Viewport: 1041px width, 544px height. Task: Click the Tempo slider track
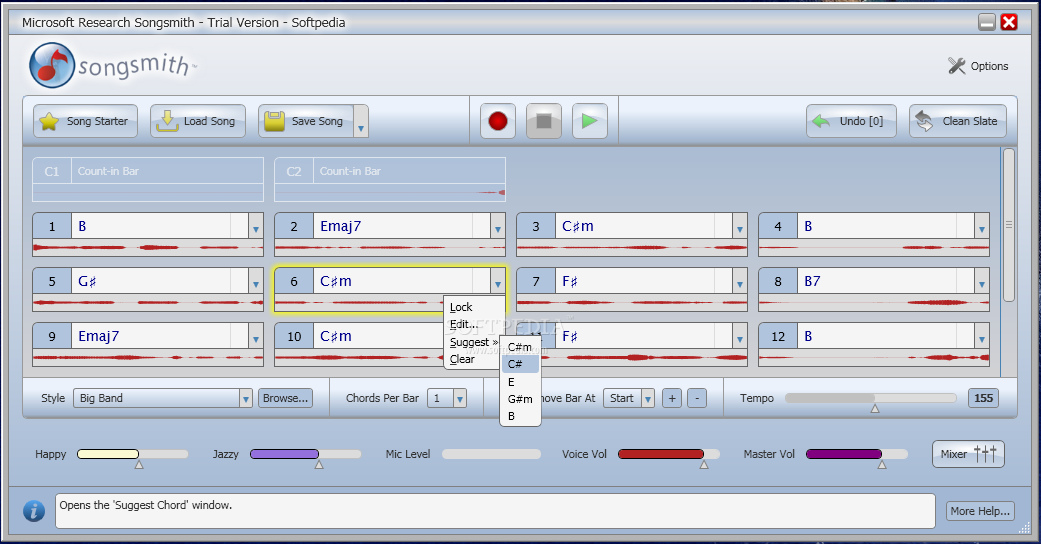click(870, 398)
